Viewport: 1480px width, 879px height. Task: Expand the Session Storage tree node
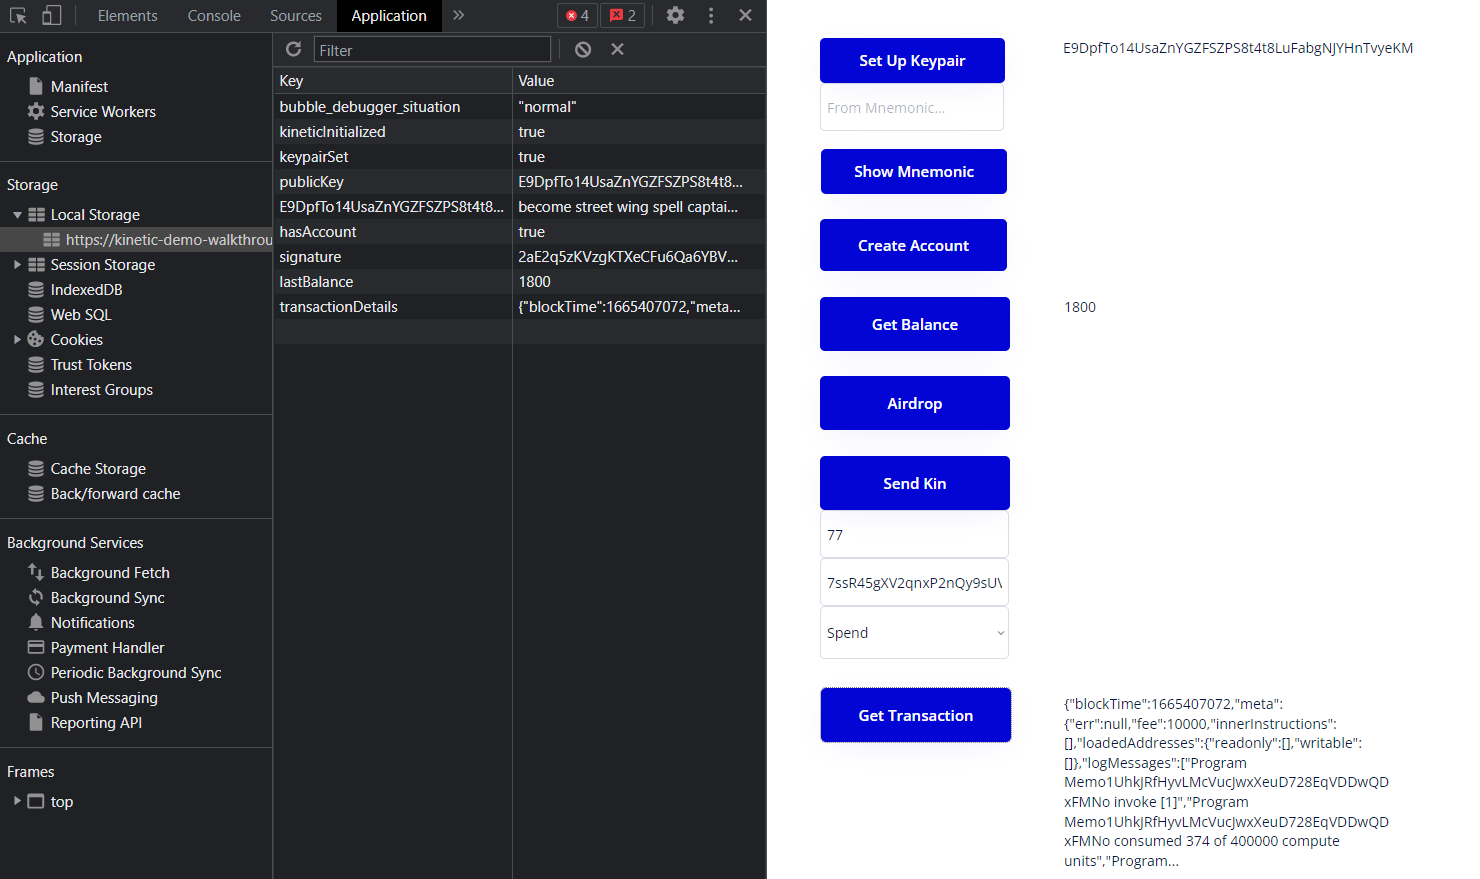coord(17,265)
